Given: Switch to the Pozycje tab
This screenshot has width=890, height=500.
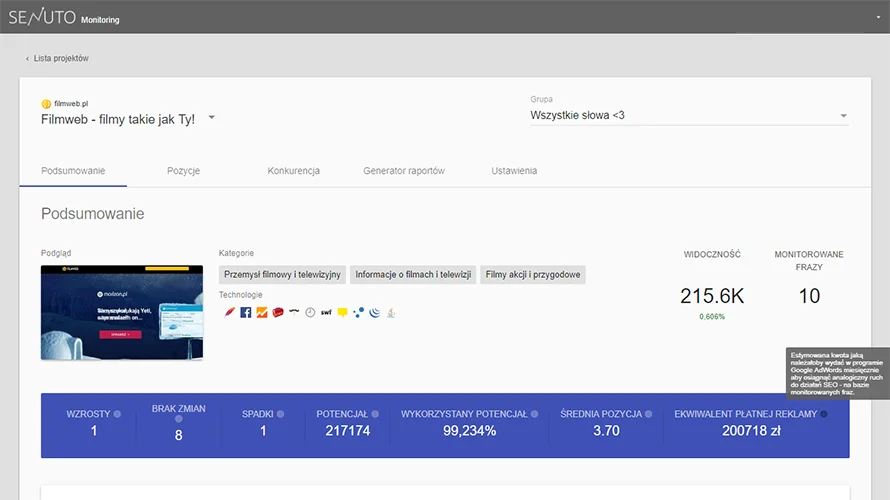Looking at the screenshot, I should click(x=183, y=171).
